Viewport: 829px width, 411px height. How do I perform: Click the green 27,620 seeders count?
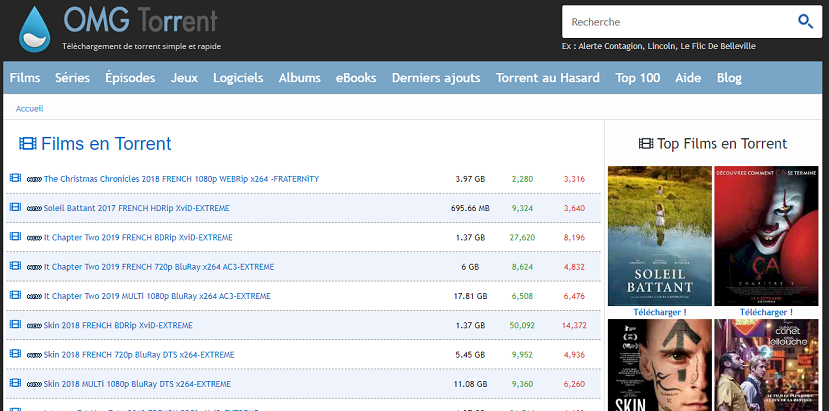(x=522, y=238)
